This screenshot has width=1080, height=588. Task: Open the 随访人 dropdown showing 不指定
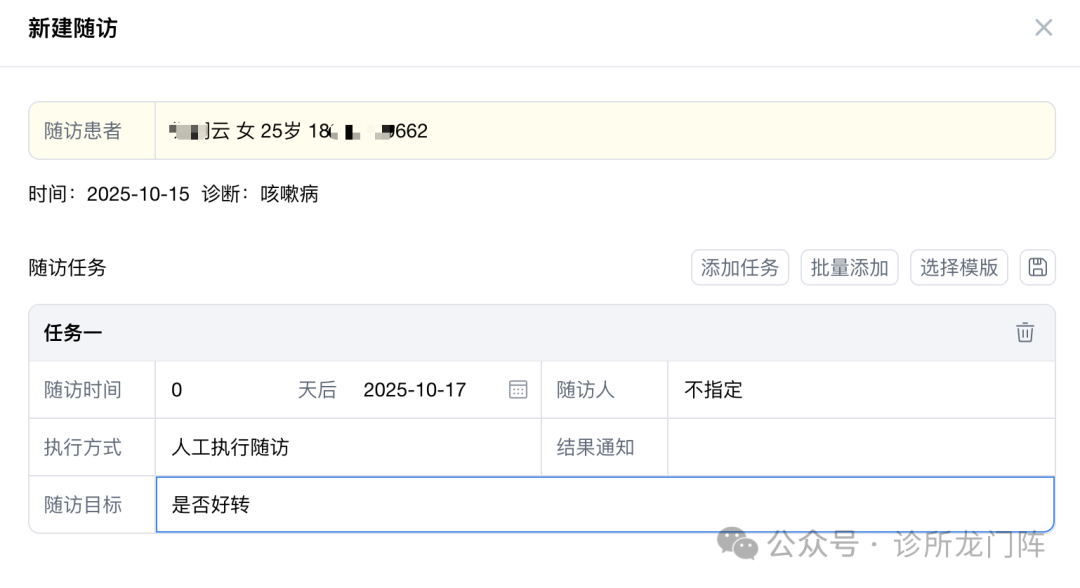tap(860, 390)
